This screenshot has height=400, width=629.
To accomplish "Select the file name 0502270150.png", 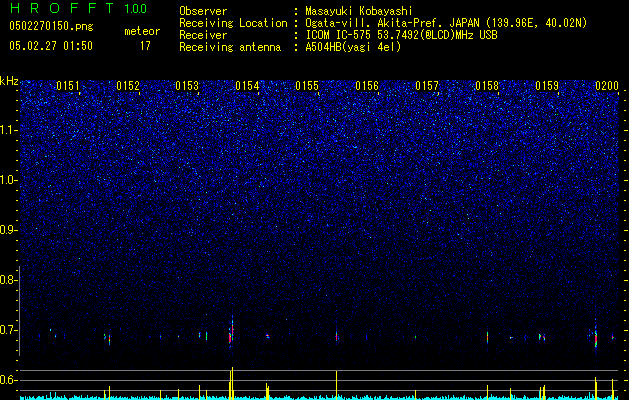I will coord(51,26).
